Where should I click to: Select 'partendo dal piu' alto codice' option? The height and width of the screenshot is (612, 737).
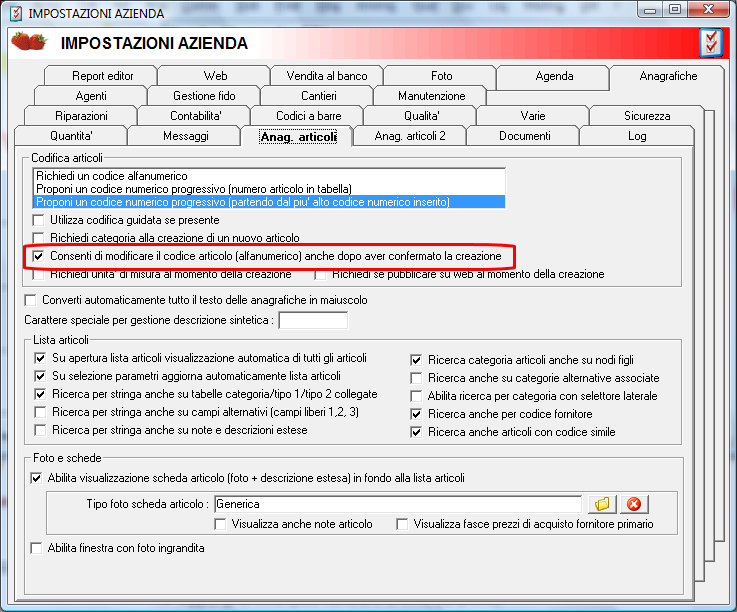(x=269, y=202)
